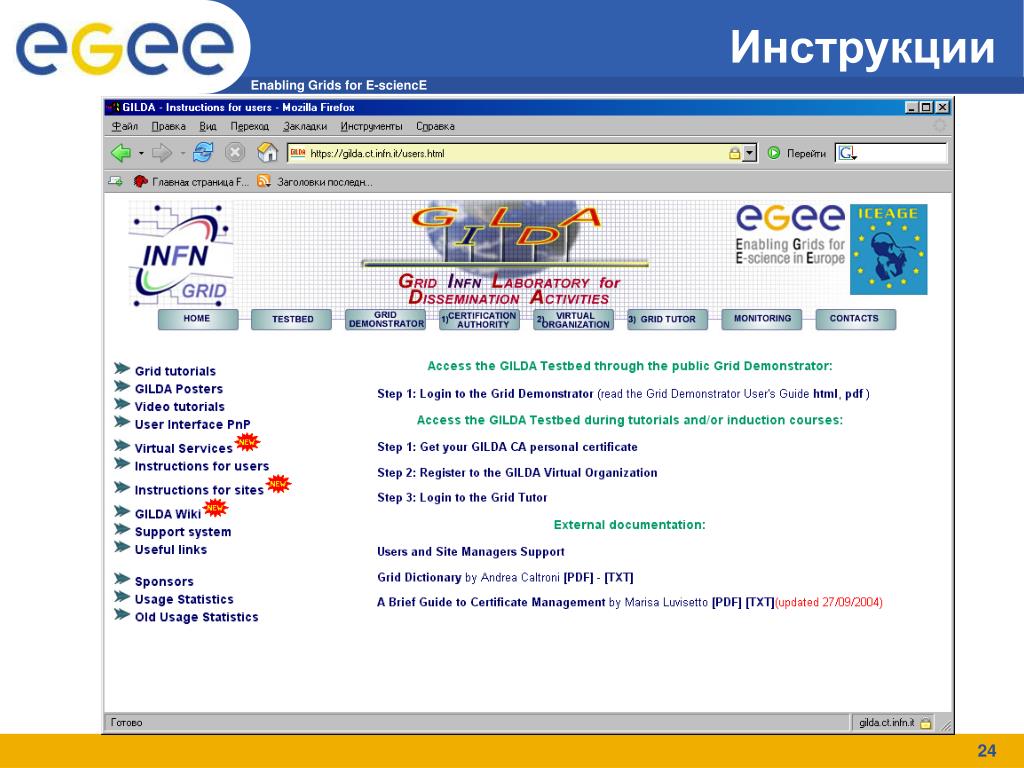Viewport: 1024px width, 768px height.
Task: Open the GILDA Posters link
Action: click(179, 389)
